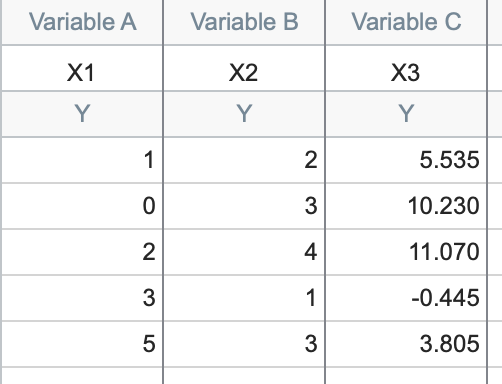Select the cell containing 11.070
502x384 pixels.
[406, 252]
